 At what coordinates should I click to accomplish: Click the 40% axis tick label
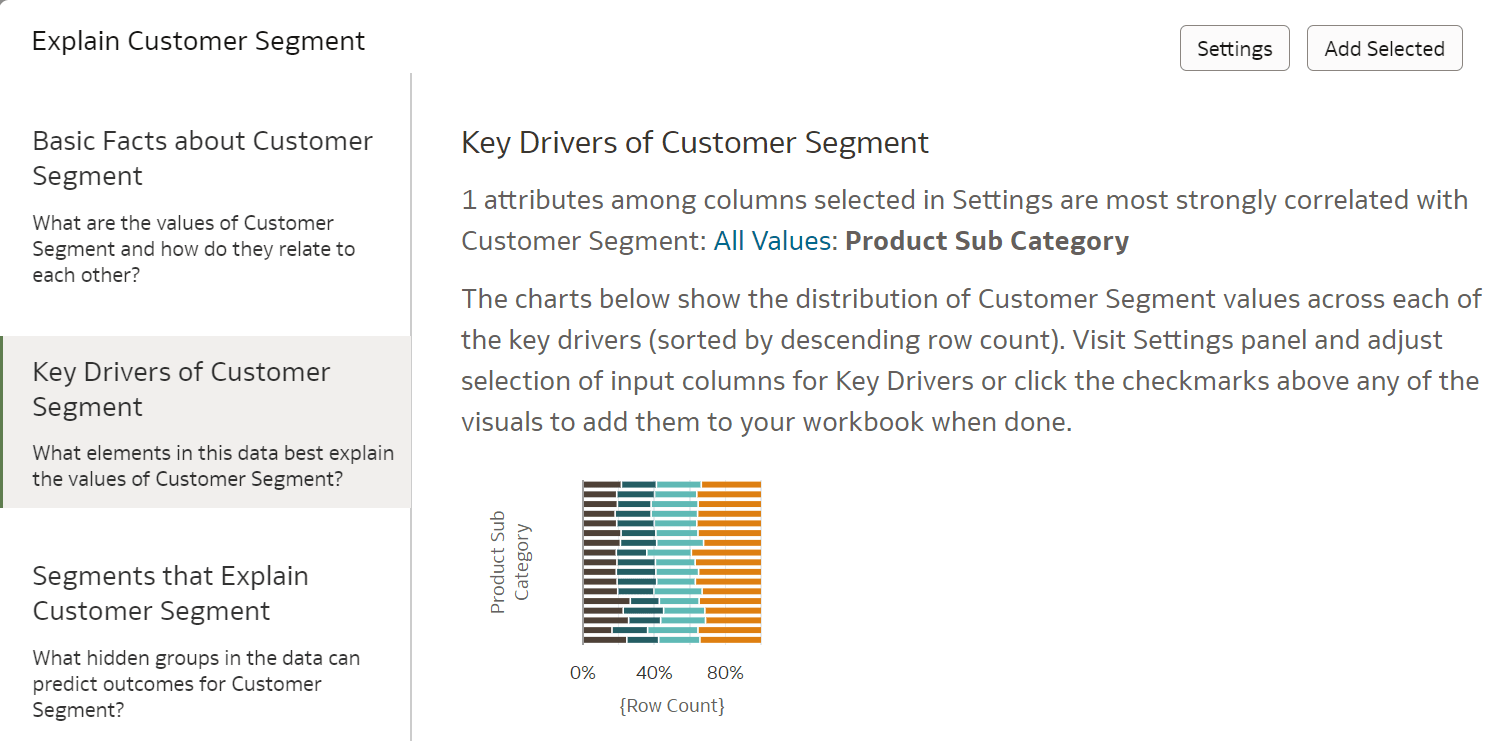click(654, 672)
